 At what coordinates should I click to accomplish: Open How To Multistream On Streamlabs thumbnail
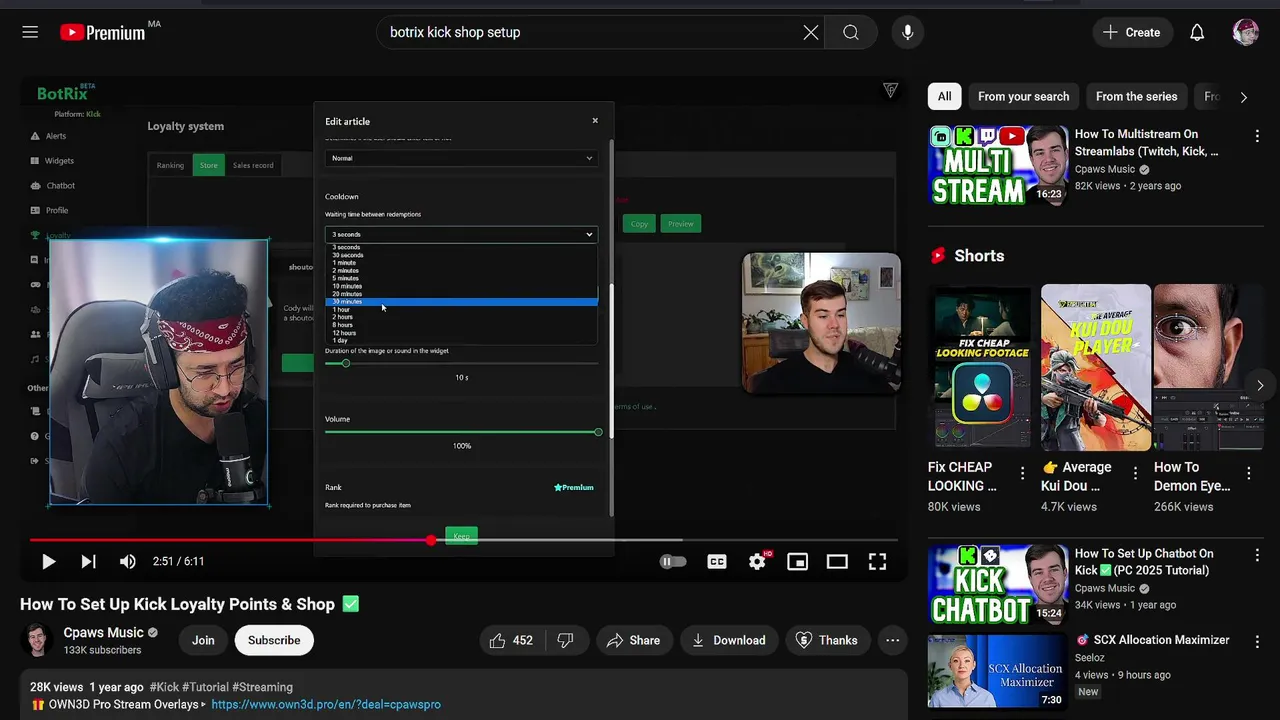[x=998, y=165]
